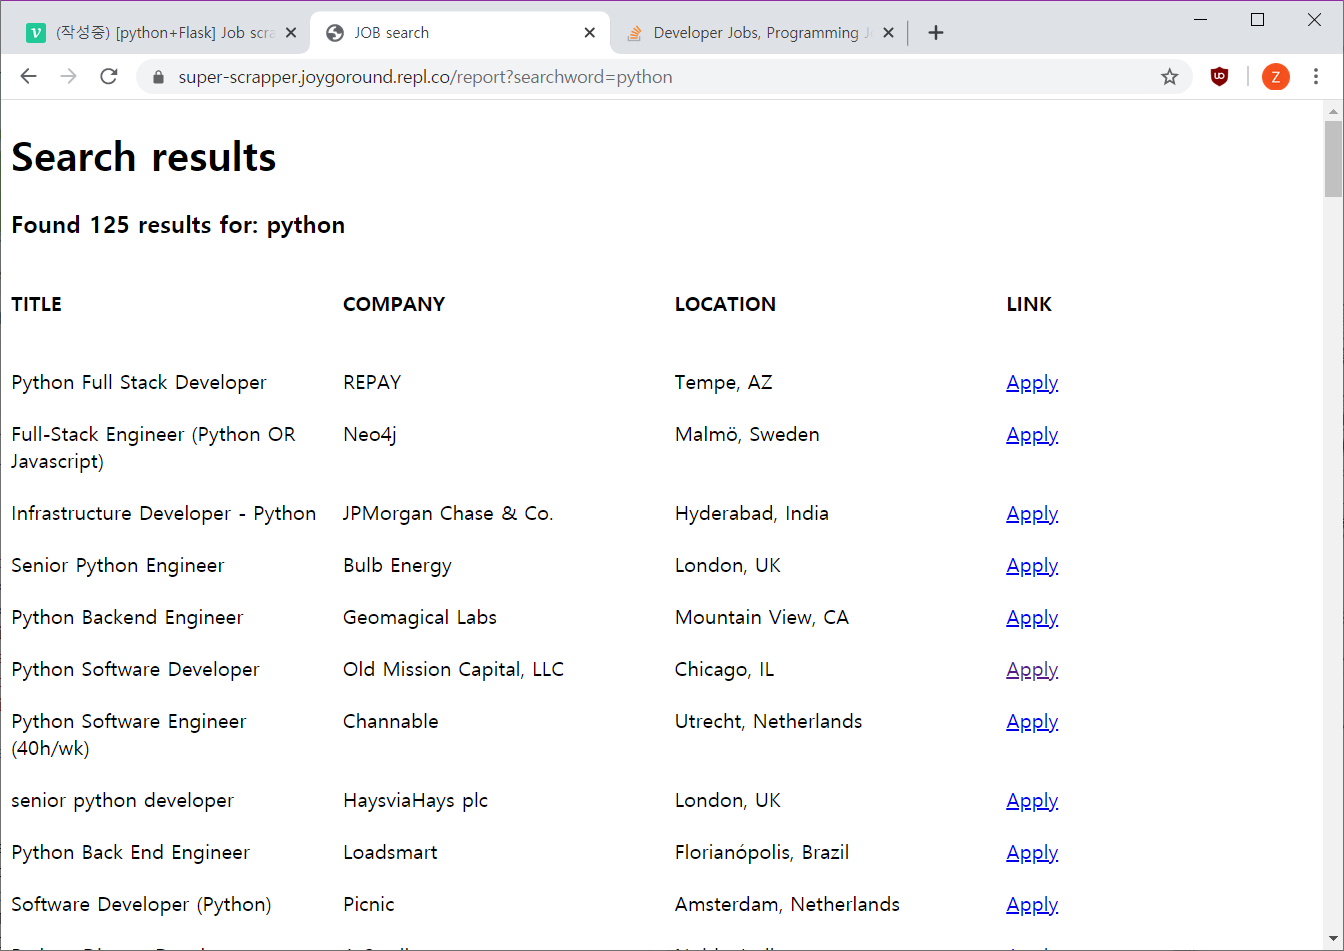Apply to Python Full Stack Developer at REPAY
Viewport: 1344px width, 951px height.
click(1032, 383)
